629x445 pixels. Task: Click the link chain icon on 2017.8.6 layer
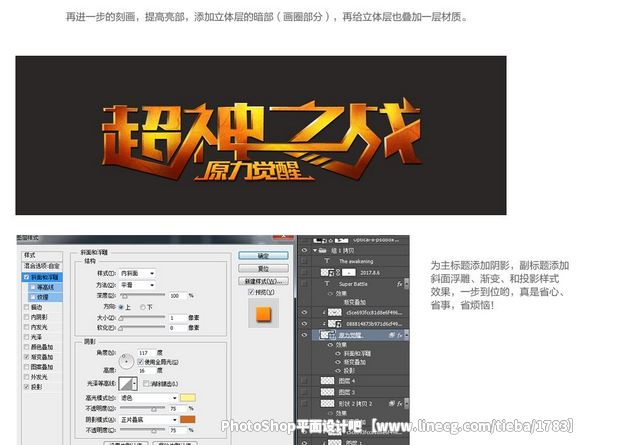[338, 272]
